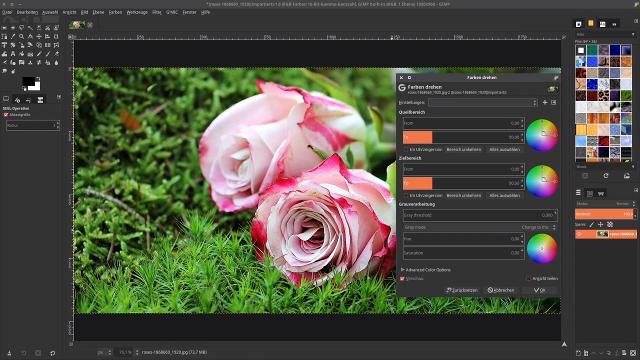The height and width of the screenshot is (360, 640).
Task: Open the Farben menu
Action: (115, 12)
